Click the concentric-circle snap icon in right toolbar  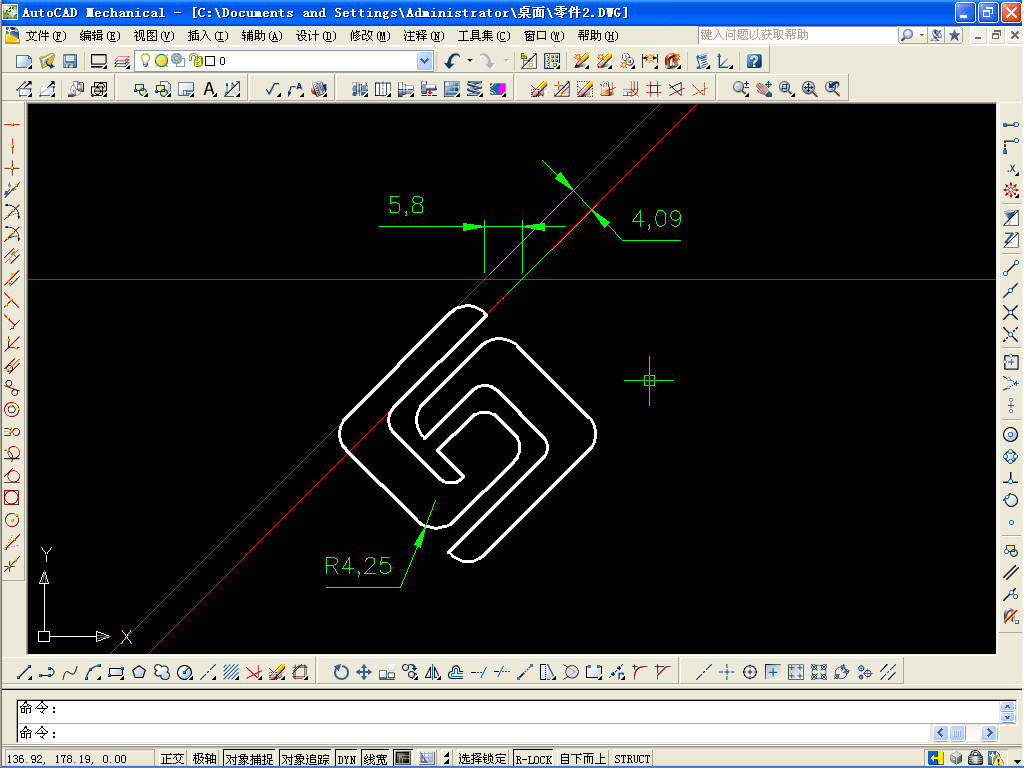tap(1010, 434)
